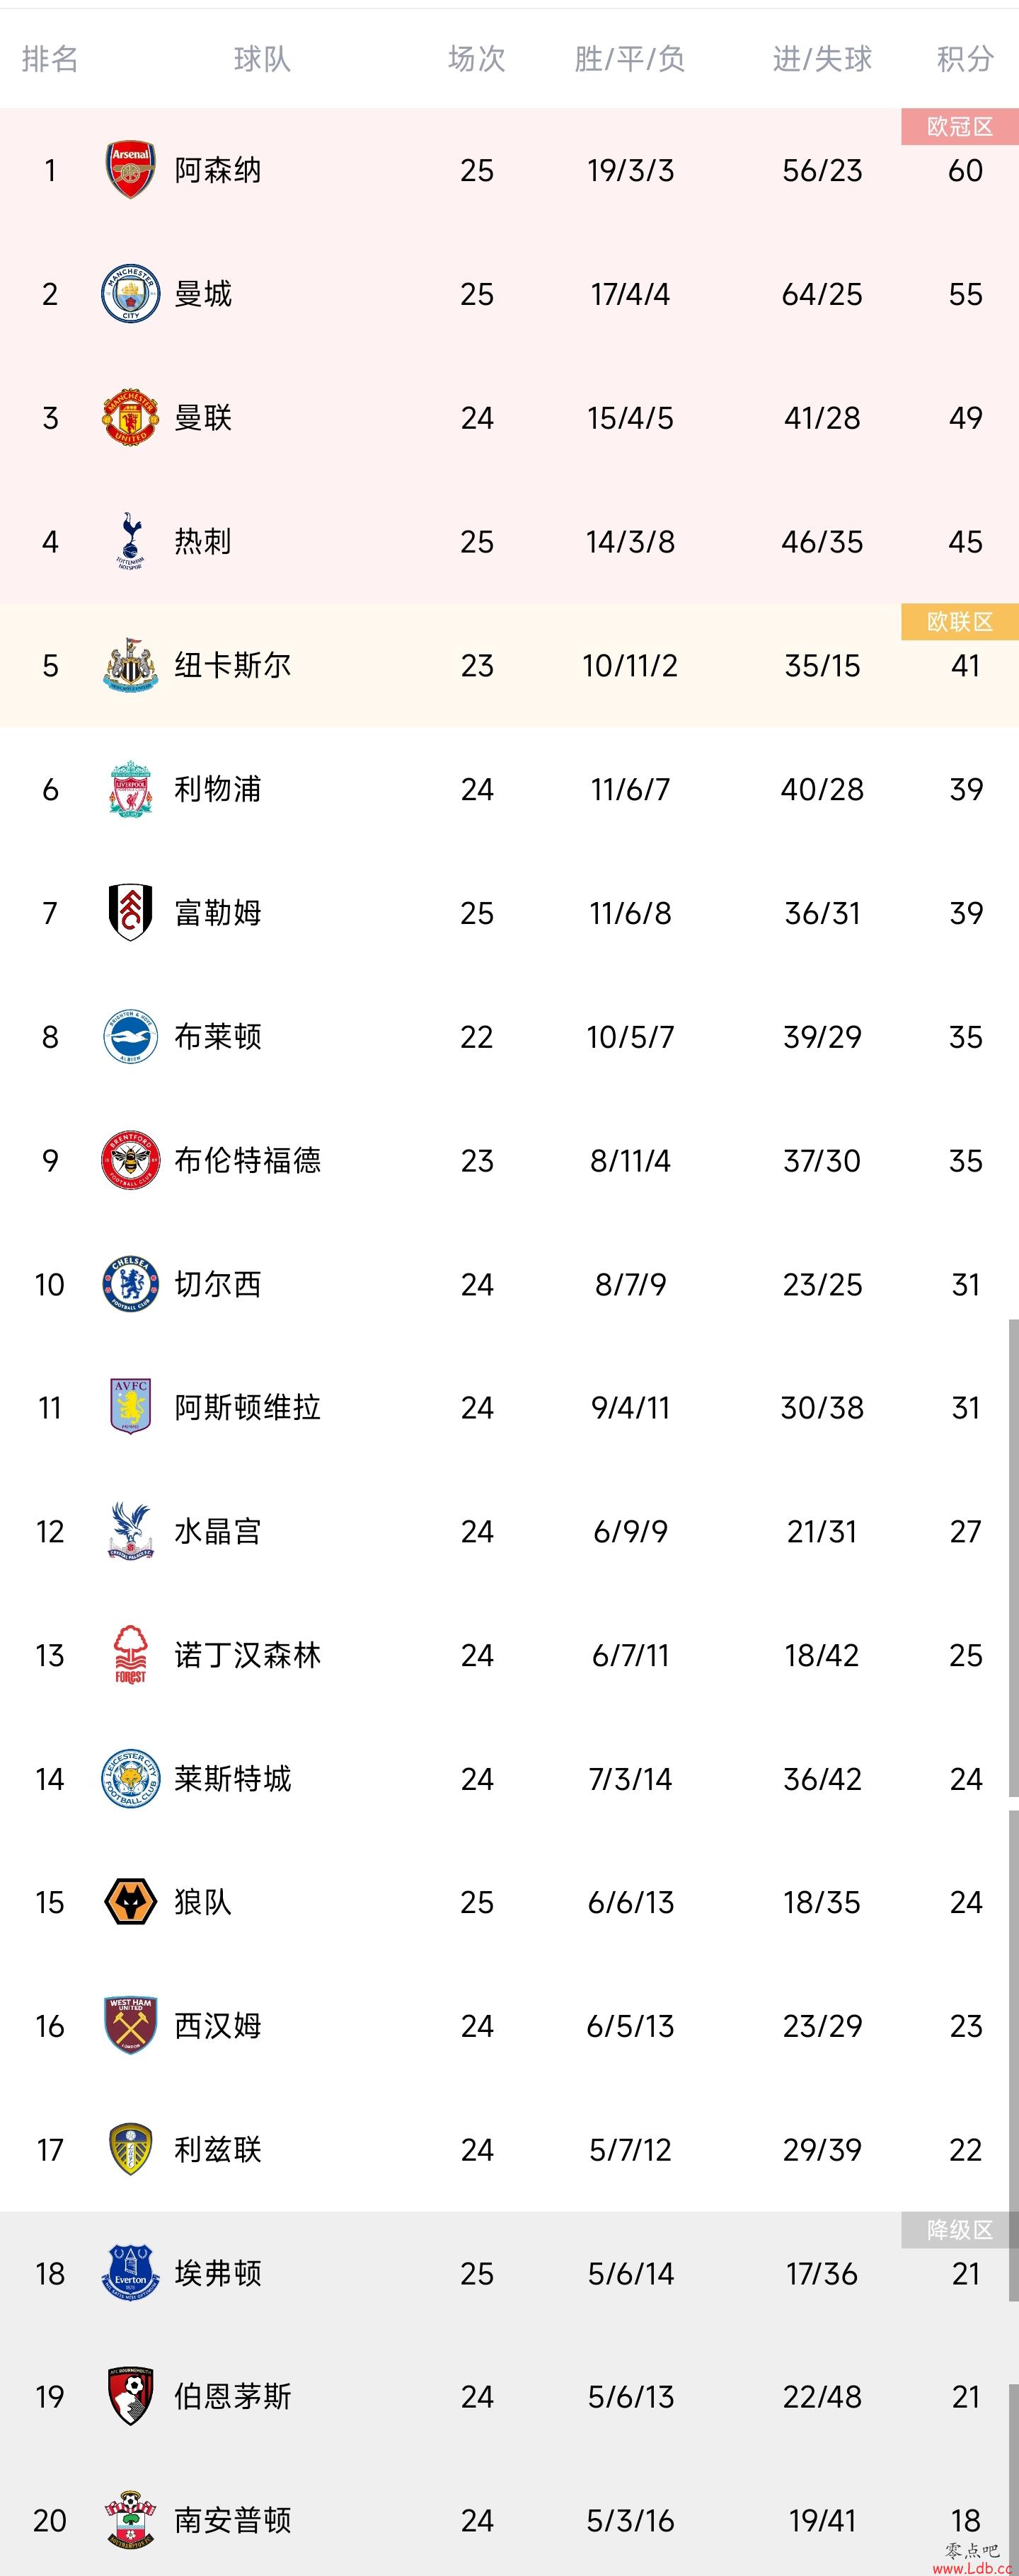Open team name 布伦特福德

tap(248, 1160)
